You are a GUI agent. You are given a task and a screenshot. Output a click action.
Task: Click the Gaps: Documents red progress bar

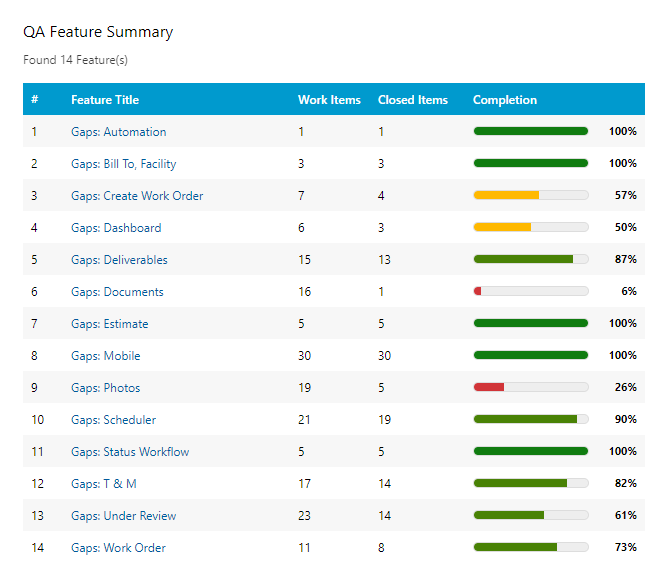[531, 291]
